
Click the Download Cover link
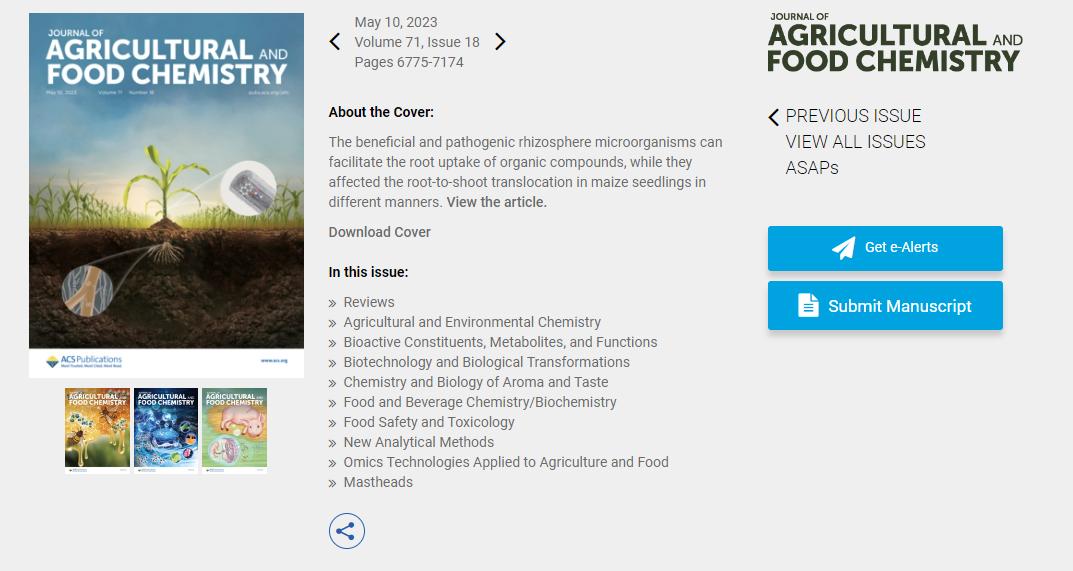point(380,232)
